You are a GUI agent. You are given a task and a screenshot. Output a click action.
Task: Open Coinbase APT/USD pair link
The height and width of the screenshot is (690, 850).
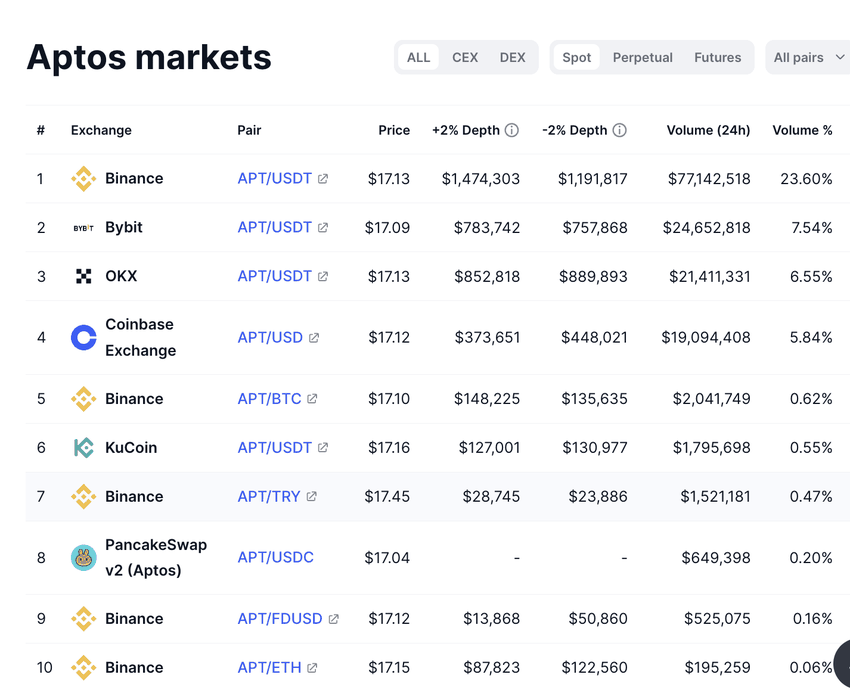pos(270,338)
